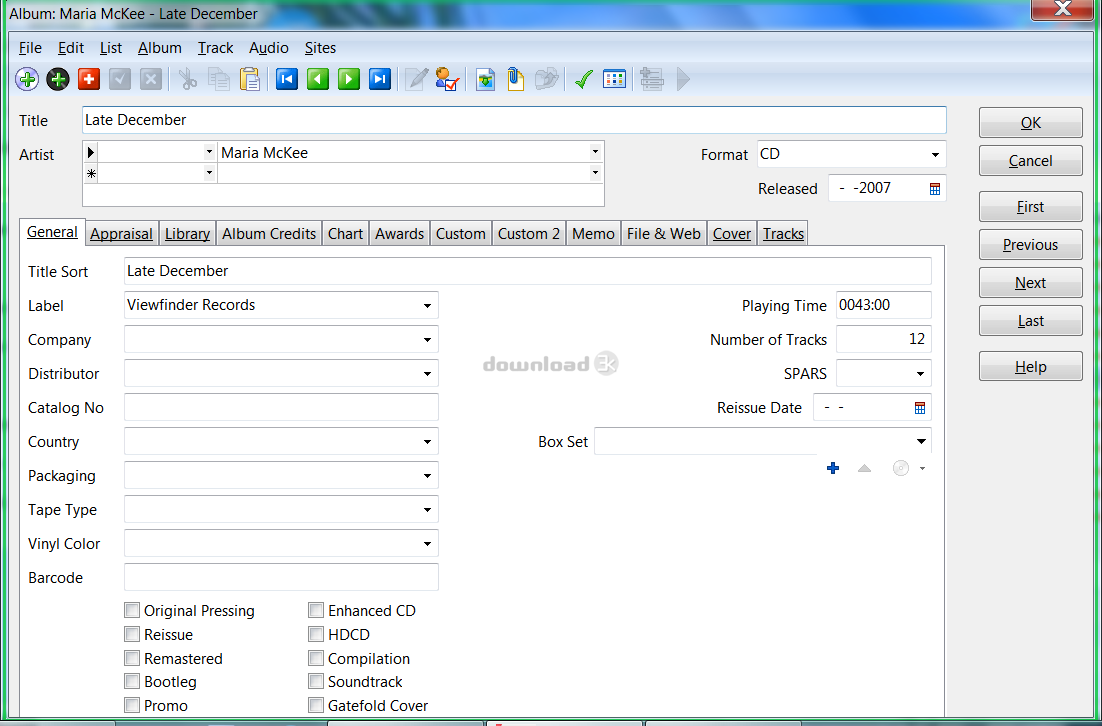Click the black vinyl add album icon
This screenshot has width=1102, height=726.
coord(58,79)
